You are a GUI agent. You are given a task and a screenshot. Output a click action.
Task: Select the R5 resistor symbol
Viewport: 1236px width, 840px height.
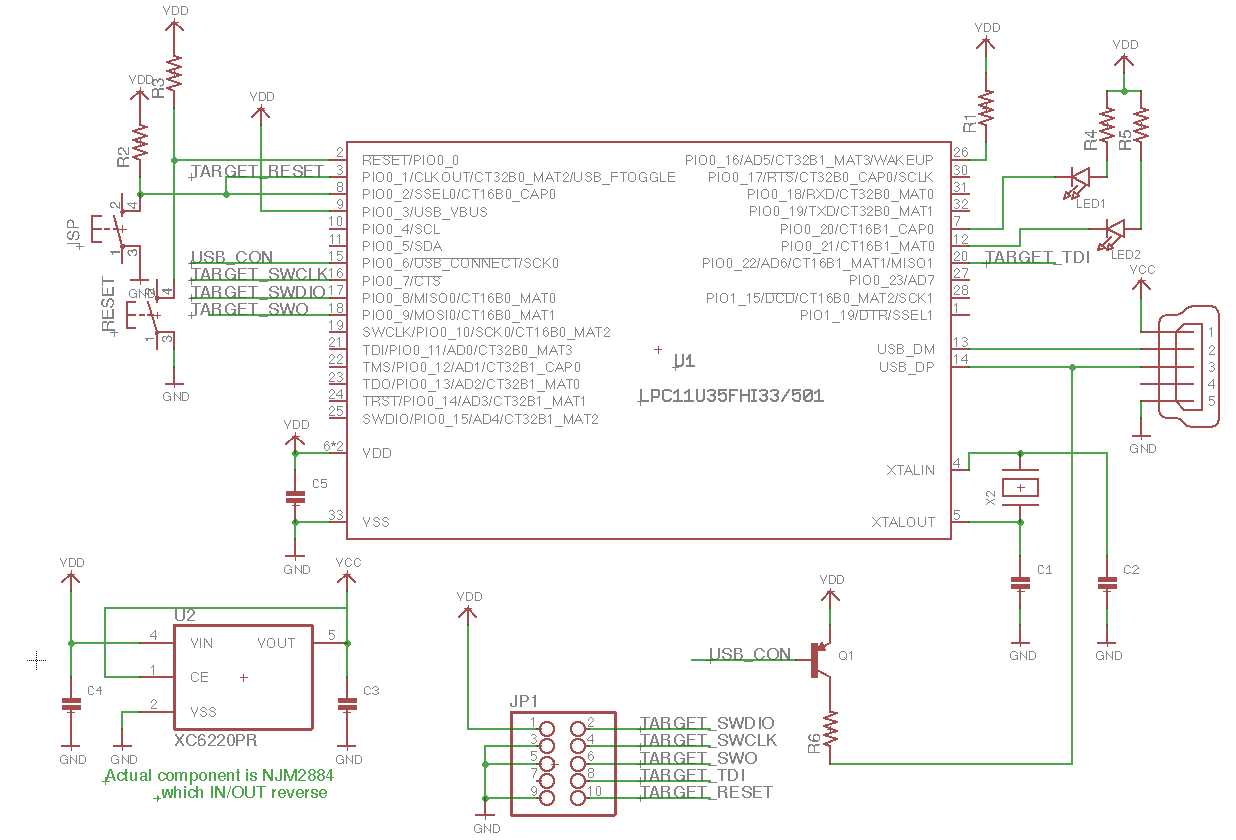pyautogui.click(x=1143, y=125)
